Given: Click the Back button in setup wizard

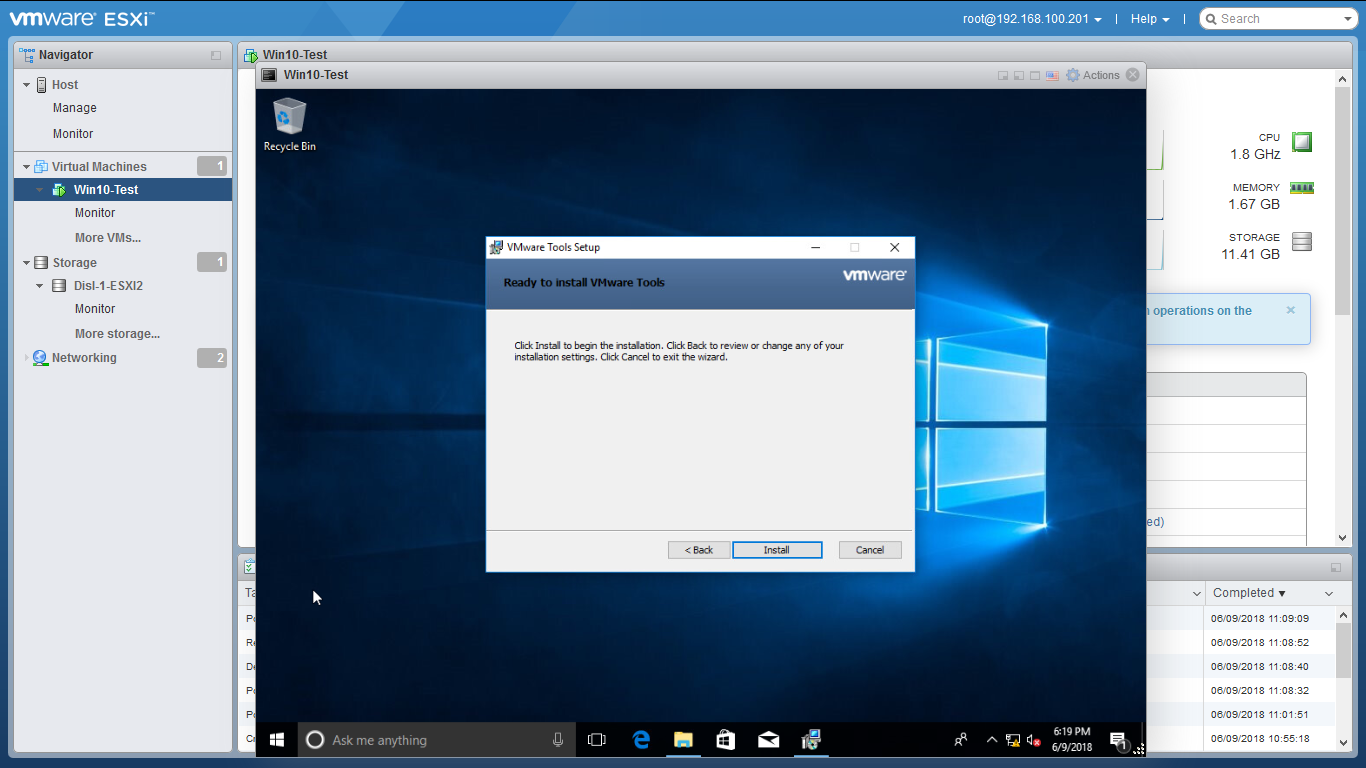Looking at the screenshot, I should click(698, 550).
